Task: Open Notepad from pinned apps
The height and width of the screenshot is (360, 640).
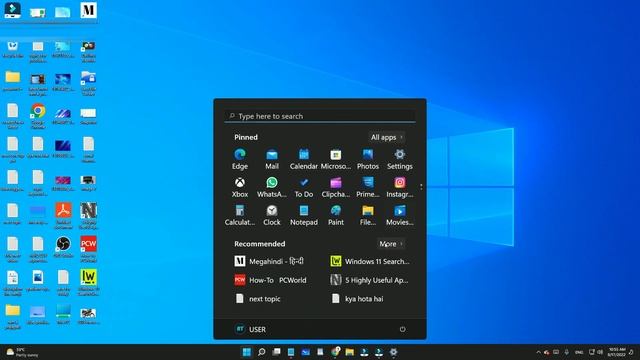Action: click(x=304, y=215)
